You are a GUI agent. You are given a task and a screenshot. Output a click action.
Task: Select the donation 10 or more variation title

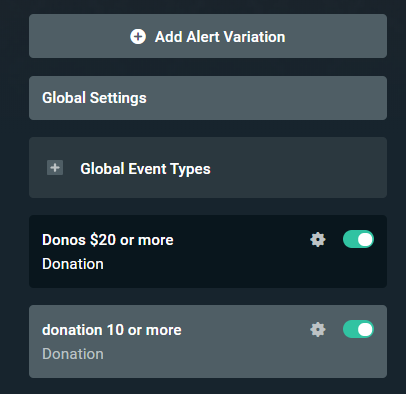112,330
